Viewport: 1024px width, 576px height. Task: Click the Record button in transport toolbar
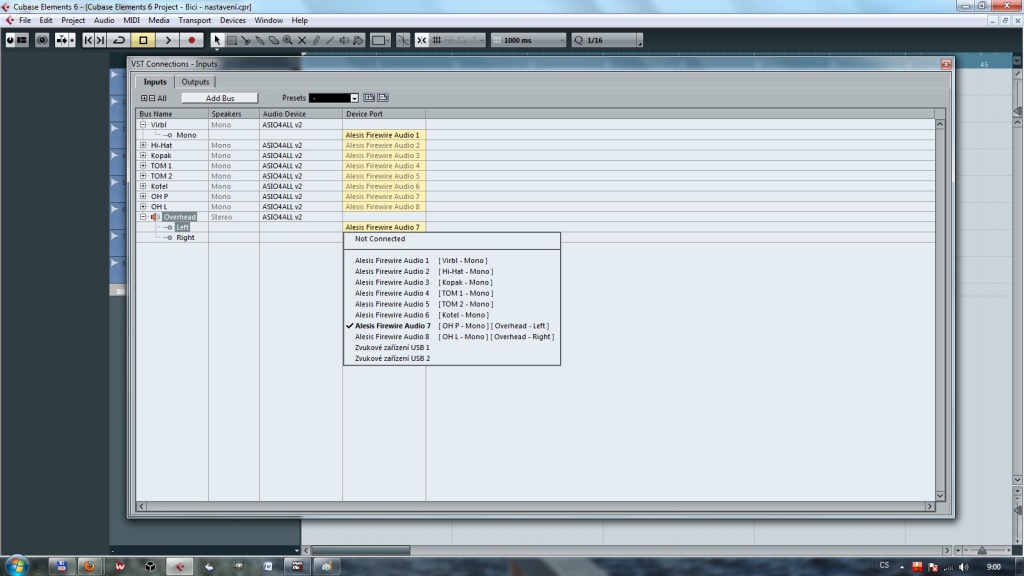point(191,40)
